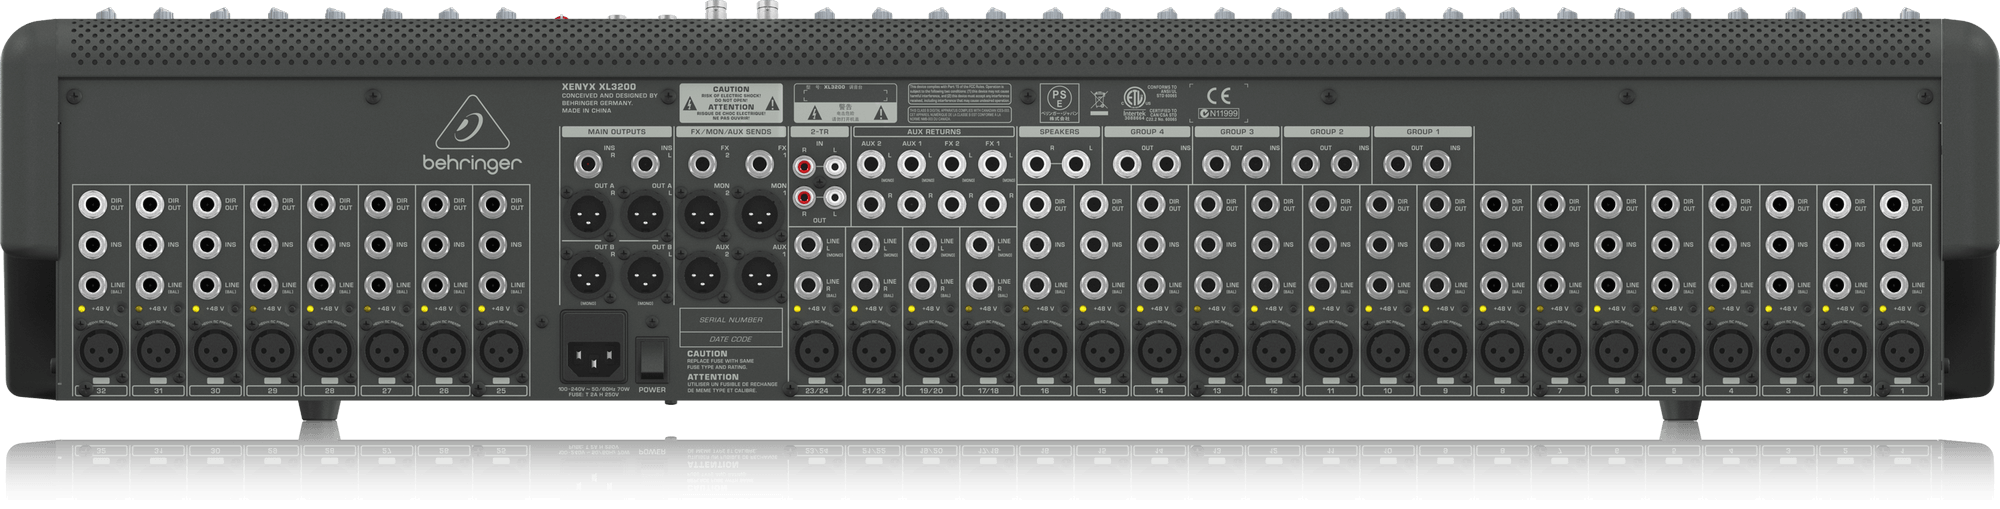Select the MAIN OUTPUTS section label

(x=616, y=132)
